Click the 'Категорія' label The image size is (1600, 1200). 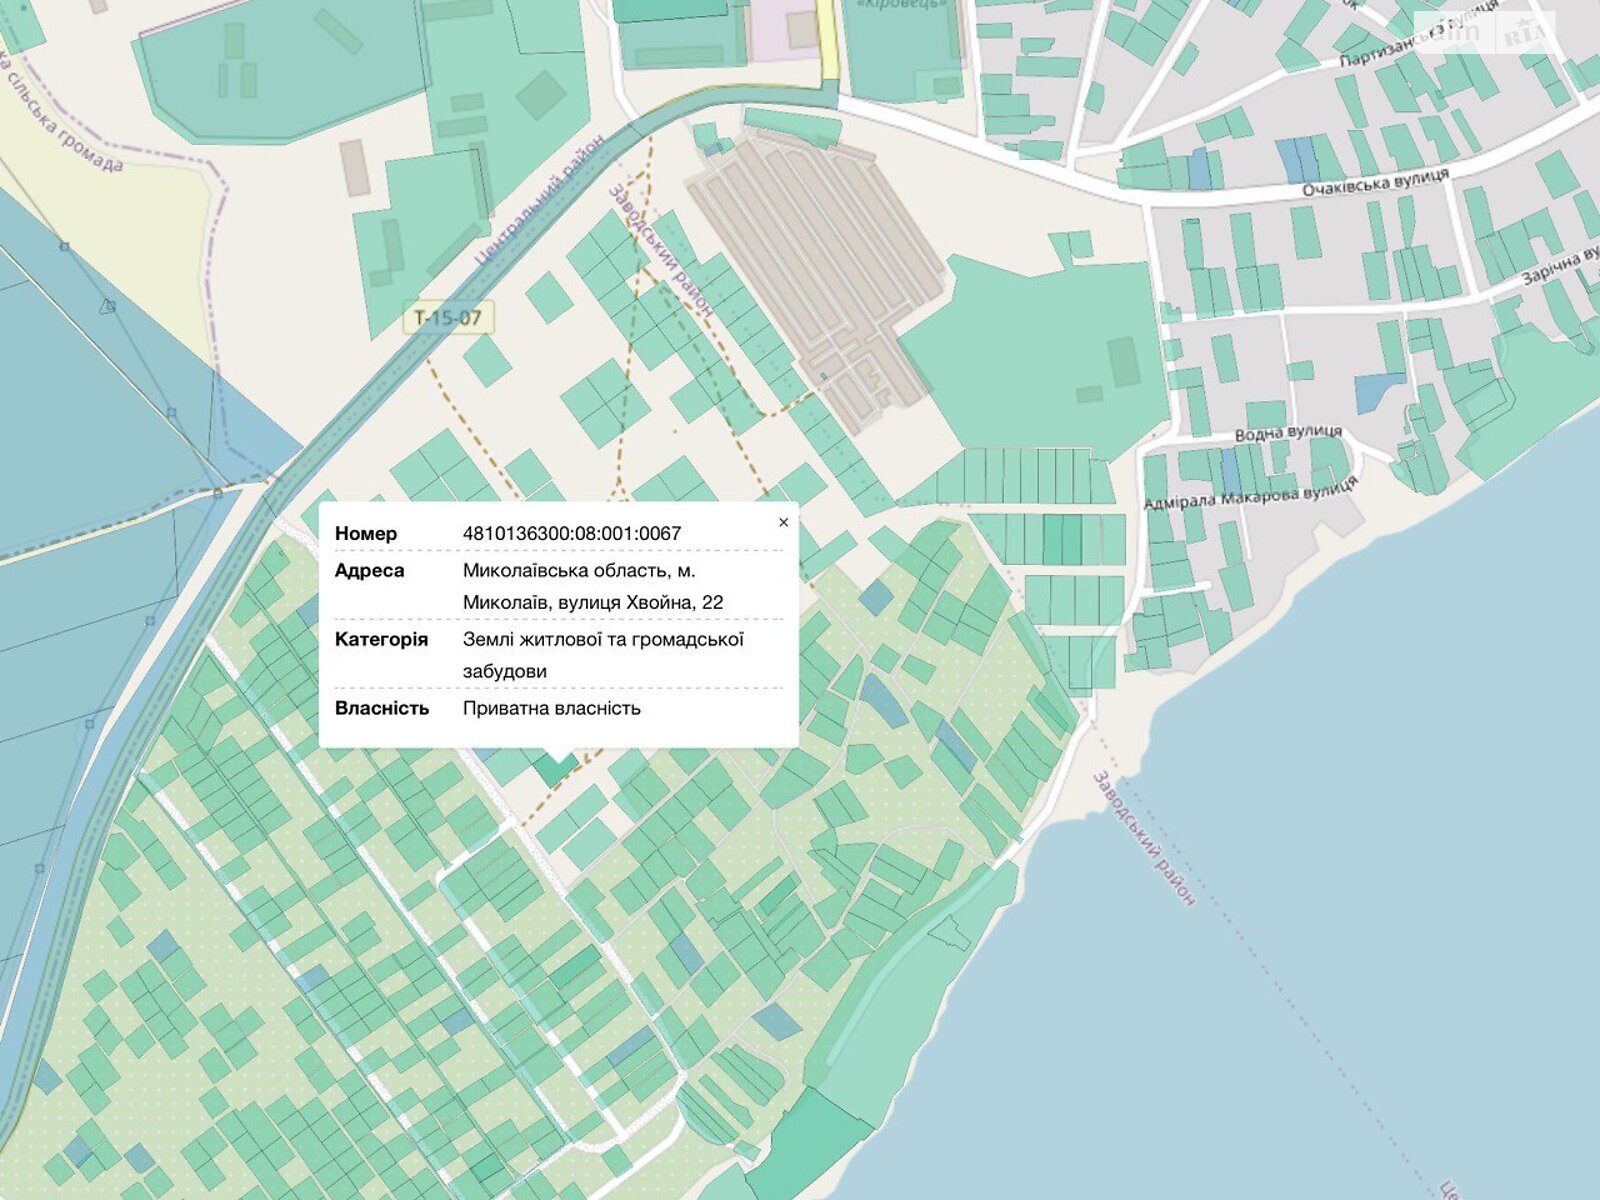(x=381, y=639)
